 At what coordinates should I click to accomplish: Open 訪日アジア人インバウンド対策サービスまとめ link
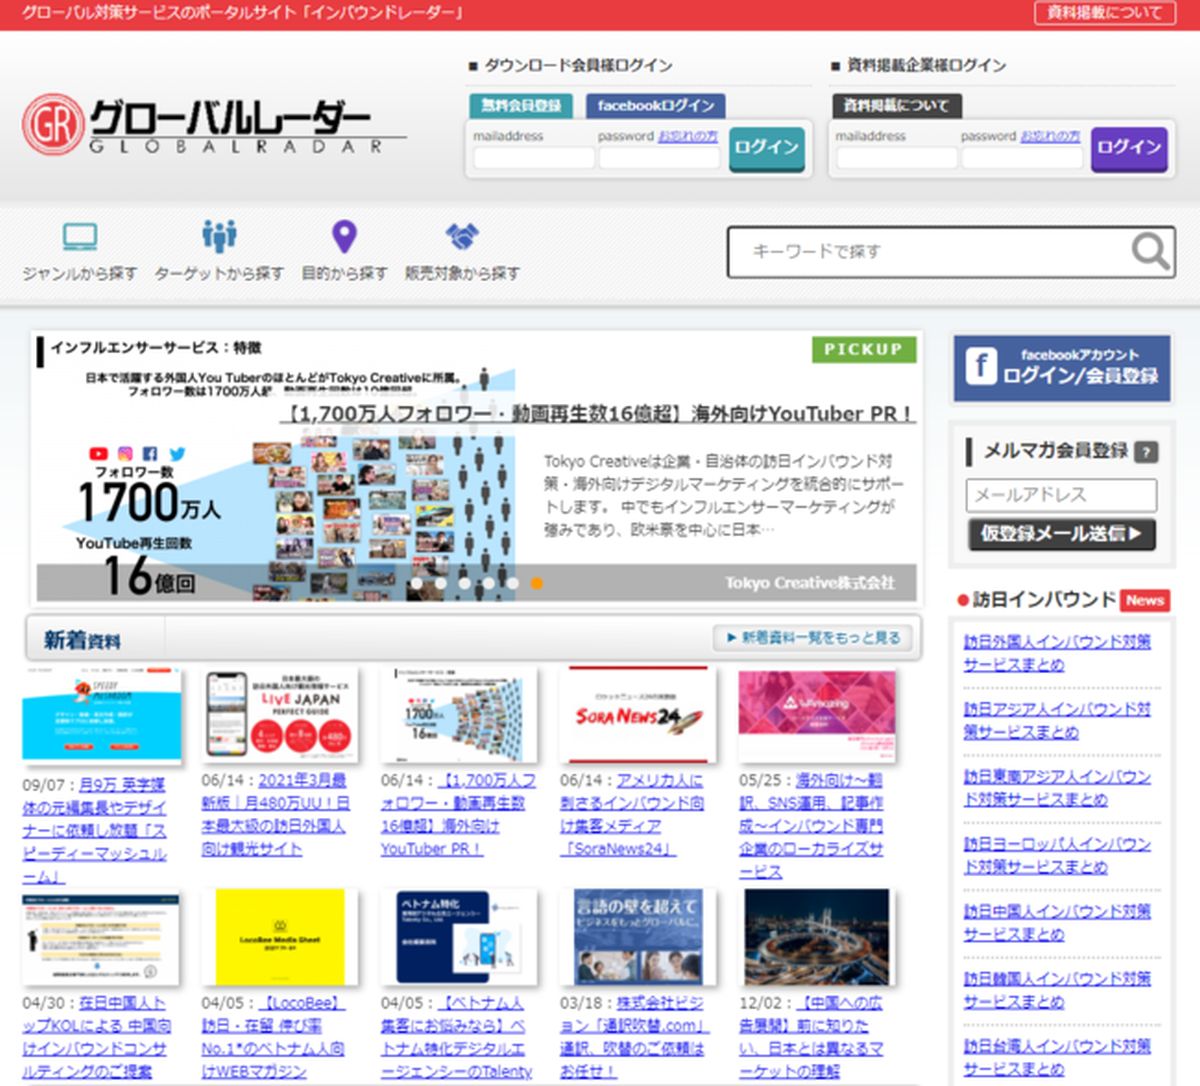pos(1057,720)
